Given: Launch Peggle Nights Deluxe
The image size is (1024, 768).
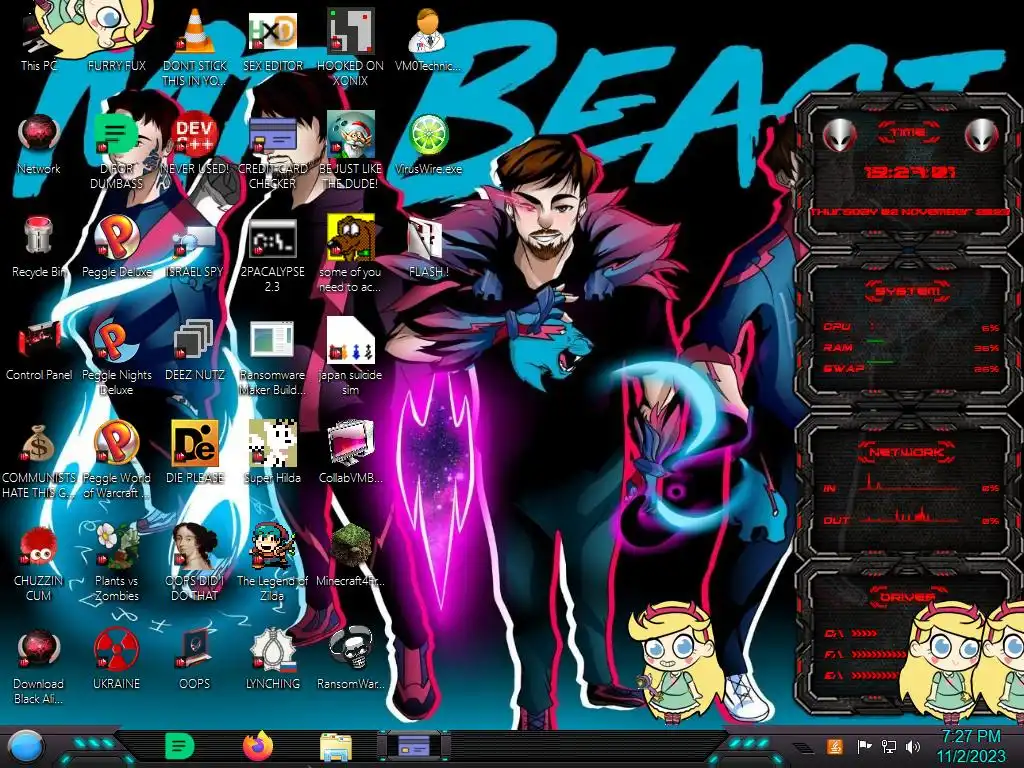Looking at the screenshot, I should pos(116,341).
